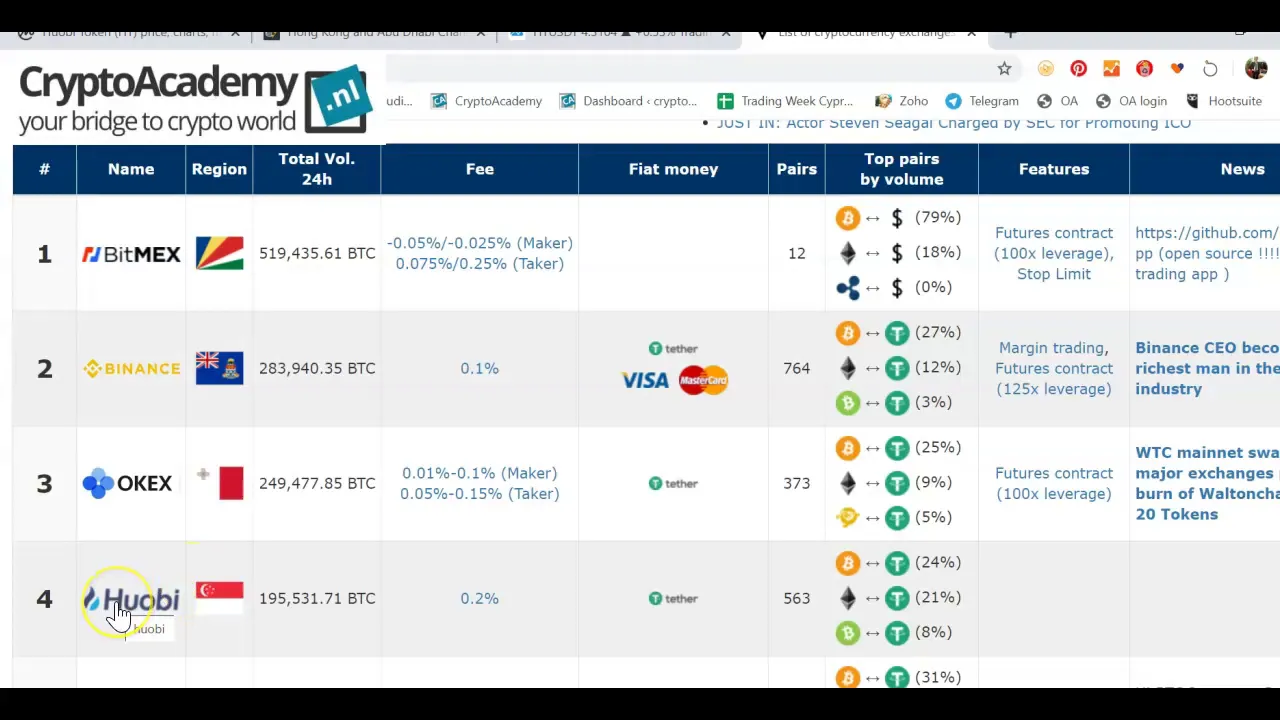This screenshot has width=1280, height=720.
Task: Click the MasterCard icon in Binance row
Action: [703, 380]
